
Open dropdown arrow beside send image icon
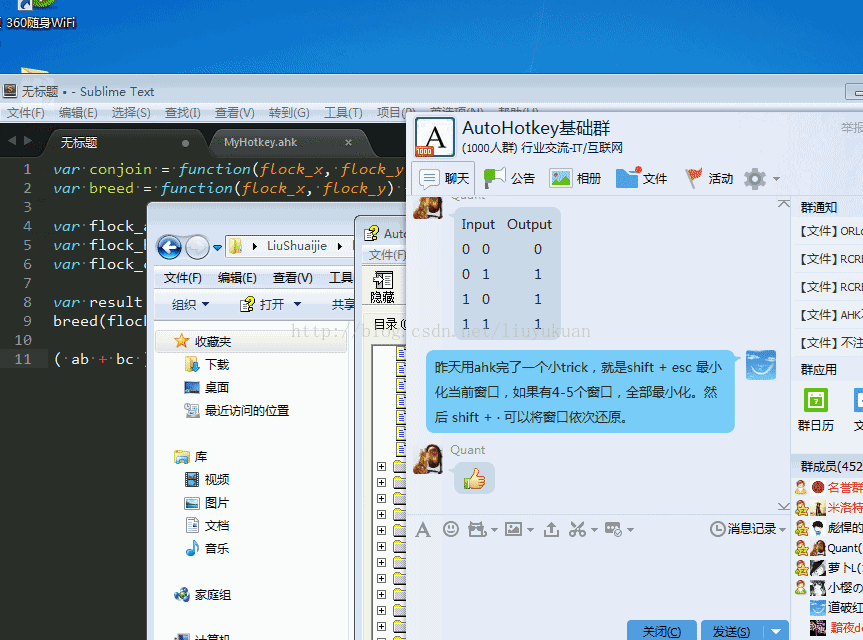click(530, 530)
